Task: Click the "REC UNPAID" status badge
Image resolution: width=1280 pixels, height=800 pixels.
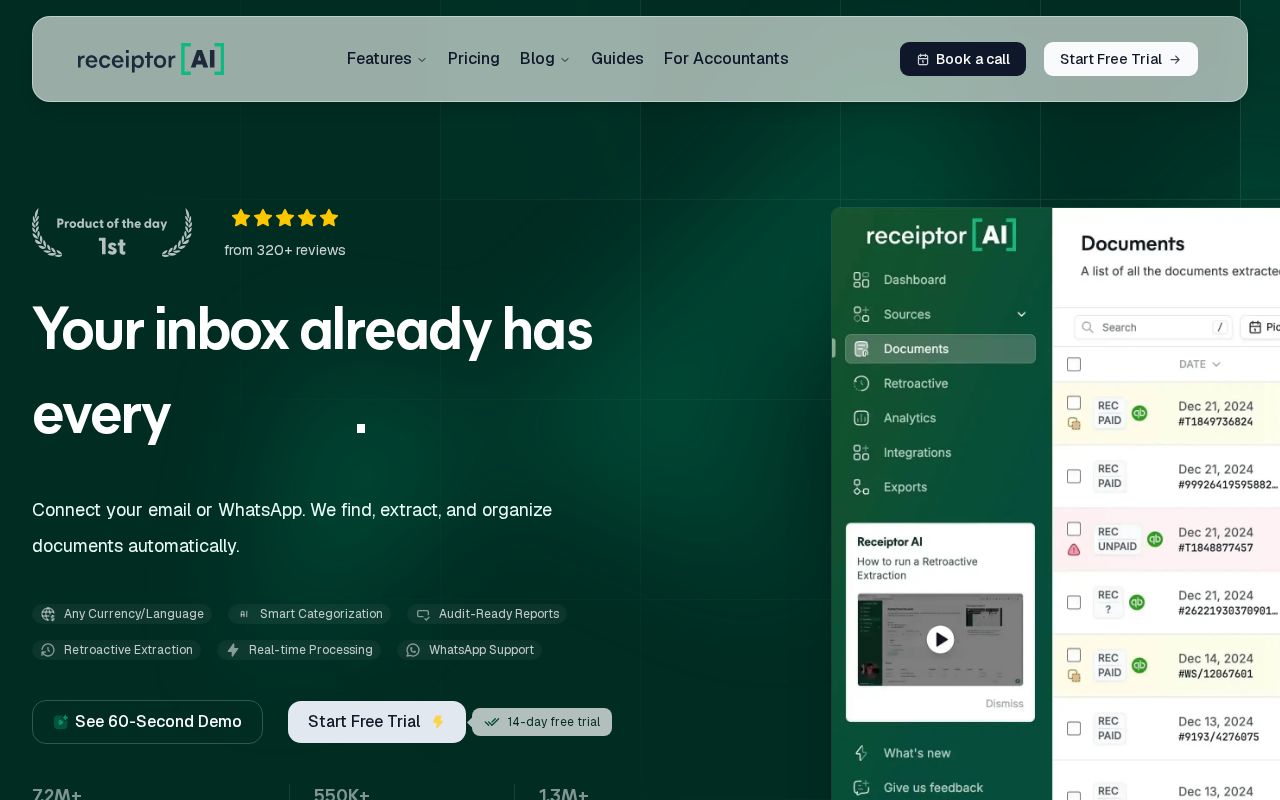Action: point(1117,539)
